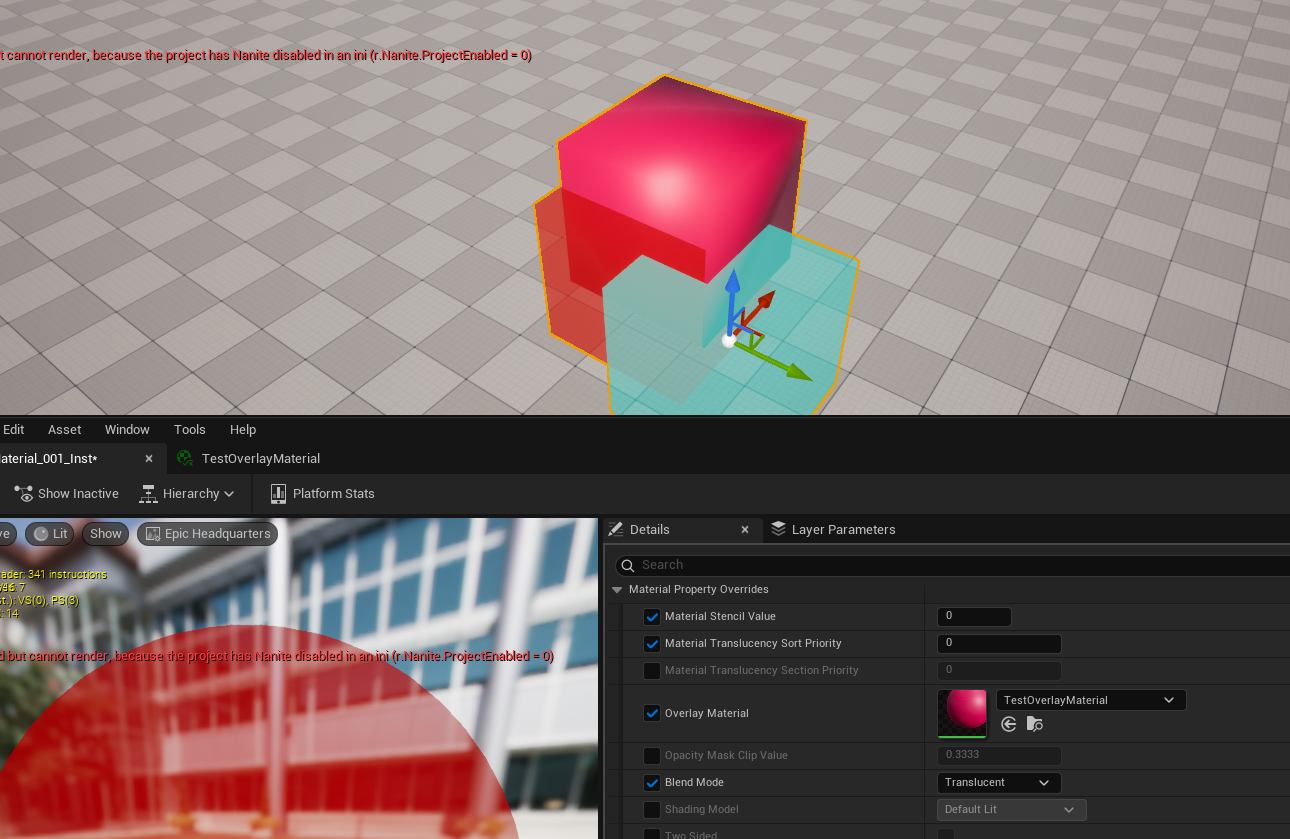The image size is (1290, 839).
Task: Uncheck the Material Stencil Value override
Action: coord(652,617)
